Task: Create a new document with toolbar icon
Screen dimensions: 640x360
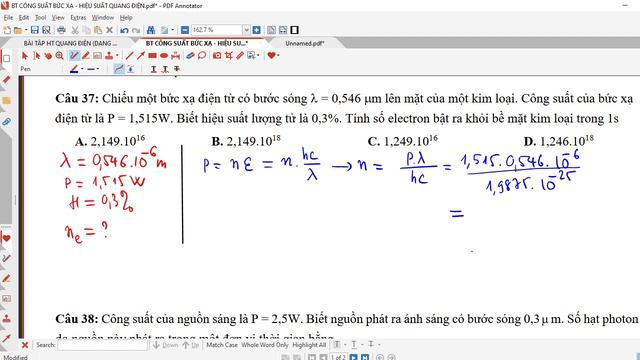Action: [7, 30]
